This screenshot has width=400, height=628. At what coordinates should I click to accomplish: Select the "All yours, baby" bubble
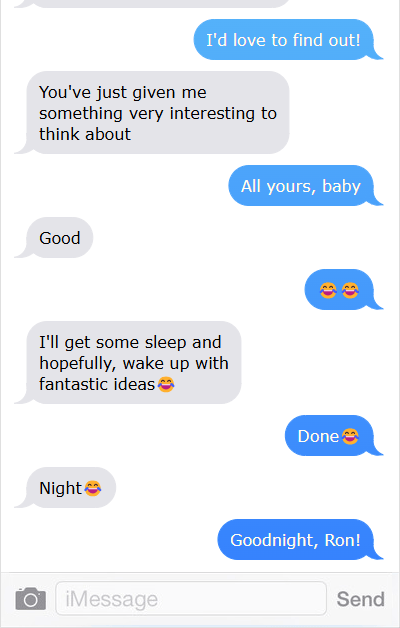301,186
